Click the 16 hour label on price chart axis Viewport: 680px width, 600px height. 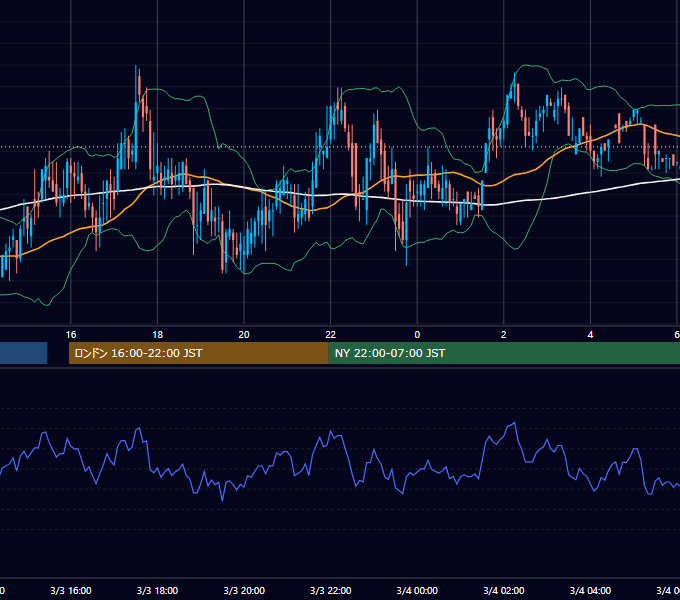tap(71, 334)
